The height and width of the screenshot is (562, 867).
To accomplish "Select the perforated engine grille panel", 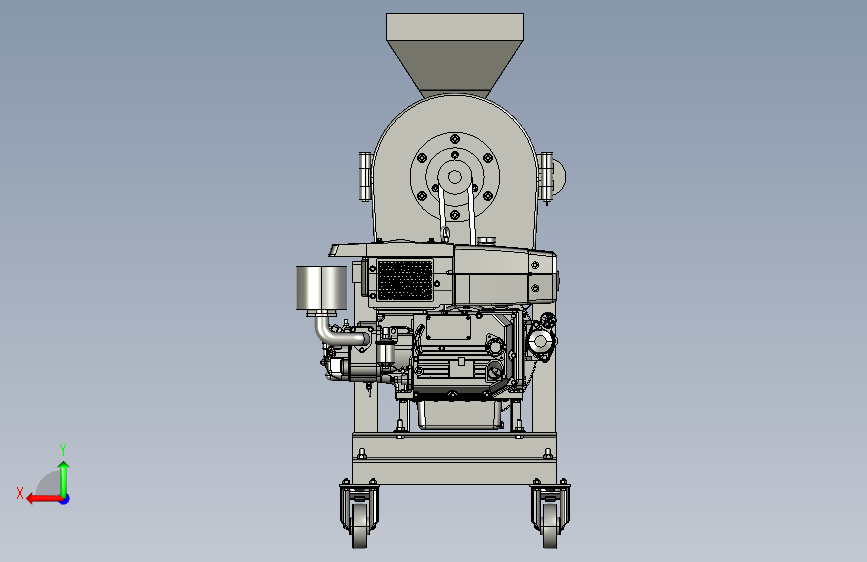I will pyautogui.click(x=405, y=280).
